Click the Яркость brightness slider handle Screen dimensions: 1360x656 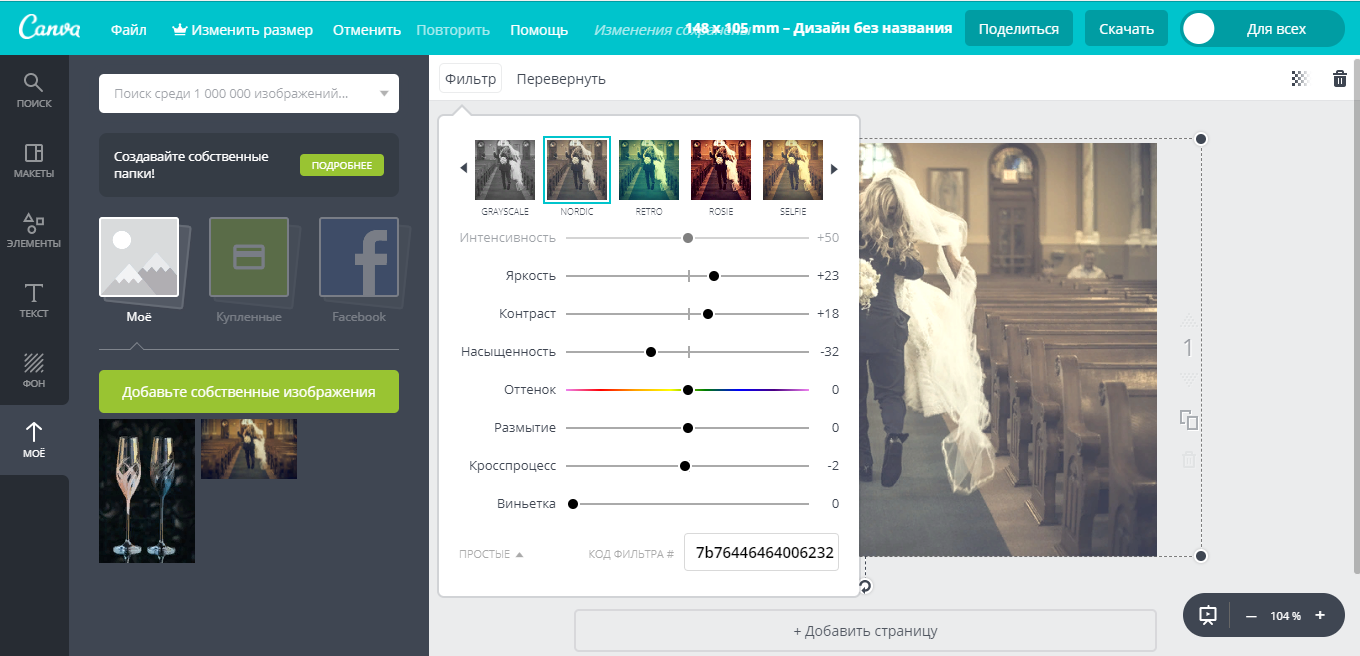[714, 276]
